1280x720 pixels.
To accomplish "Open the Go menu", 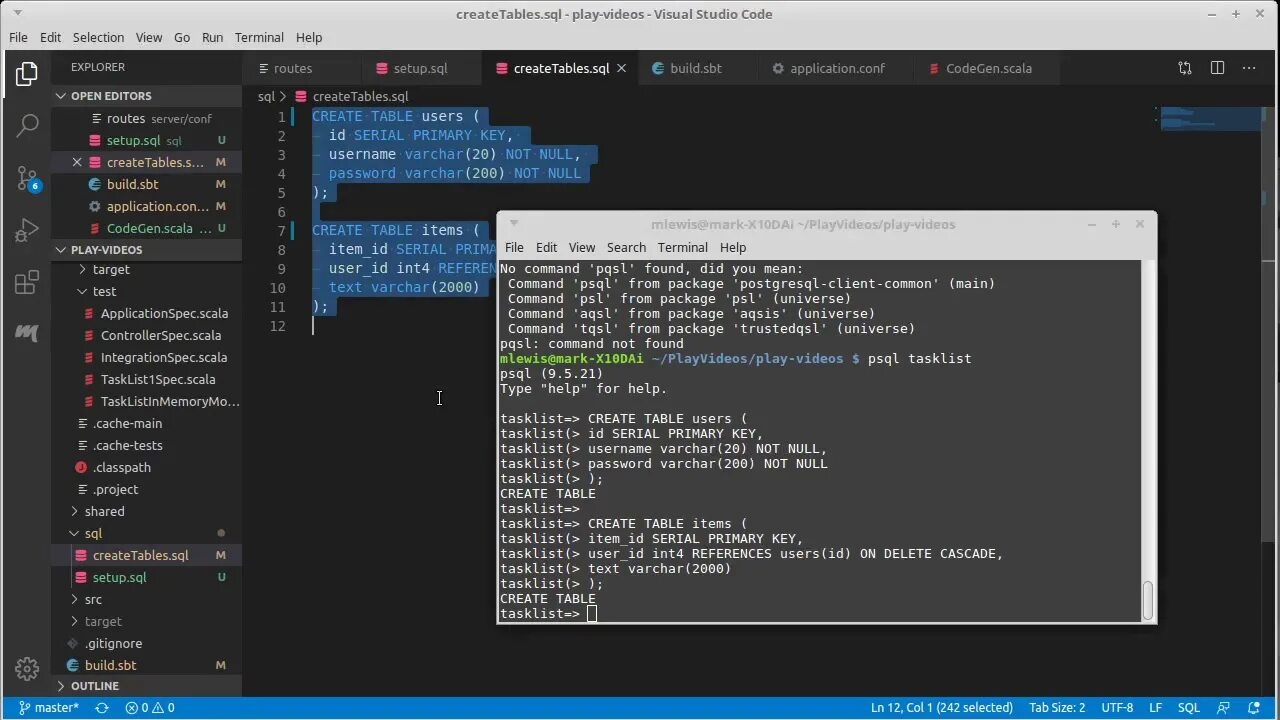I will click(182, 37).
